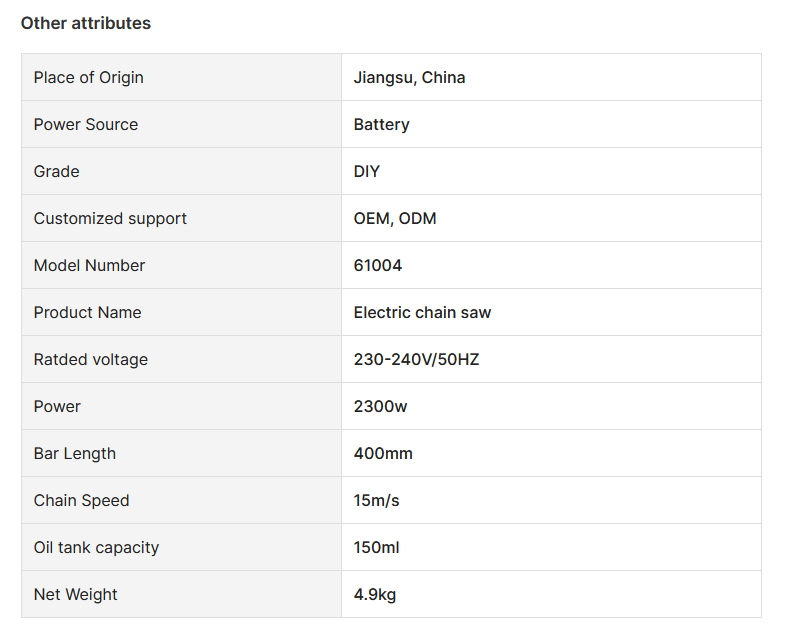Image resolution: width=792 pixels, height=635 pixels.
Task: Select the 'Place of Origin' label cell
Action: click(89, 77)
